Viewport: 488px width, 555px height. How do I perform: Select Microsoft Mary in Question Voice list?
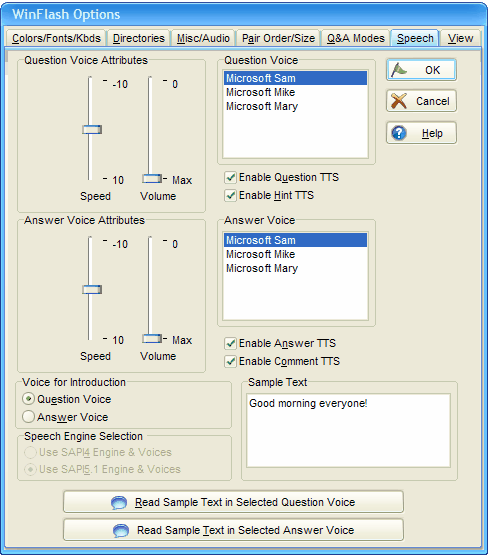(295, 106)
